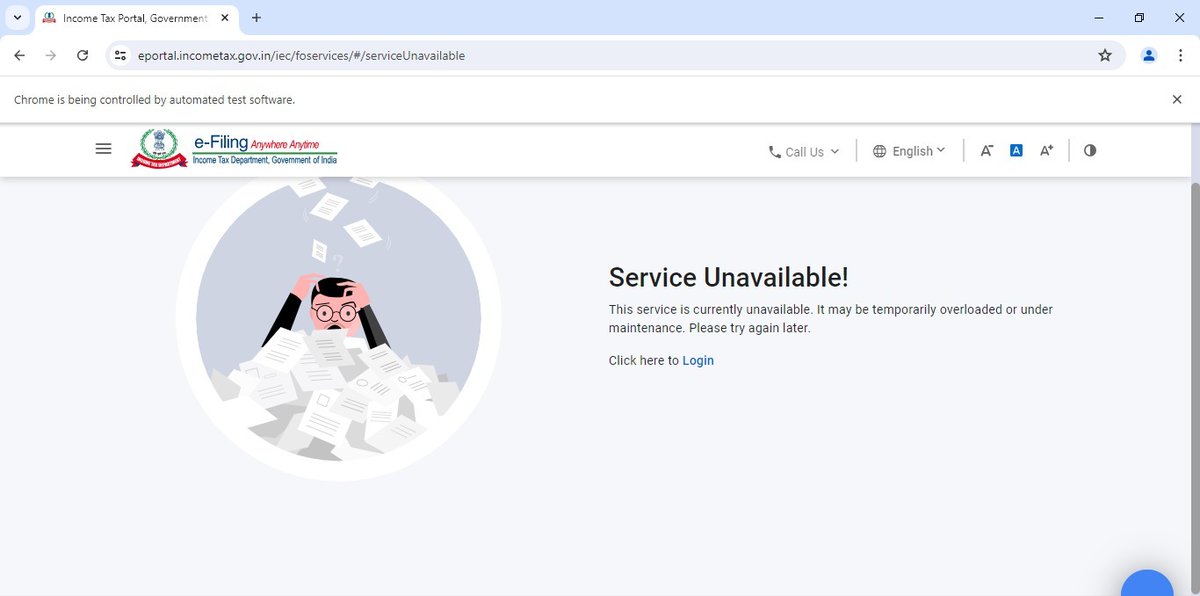This screenshot has width=1200, height=596.
Task: Click the globe icon beside English
Action: coord(880,151)
